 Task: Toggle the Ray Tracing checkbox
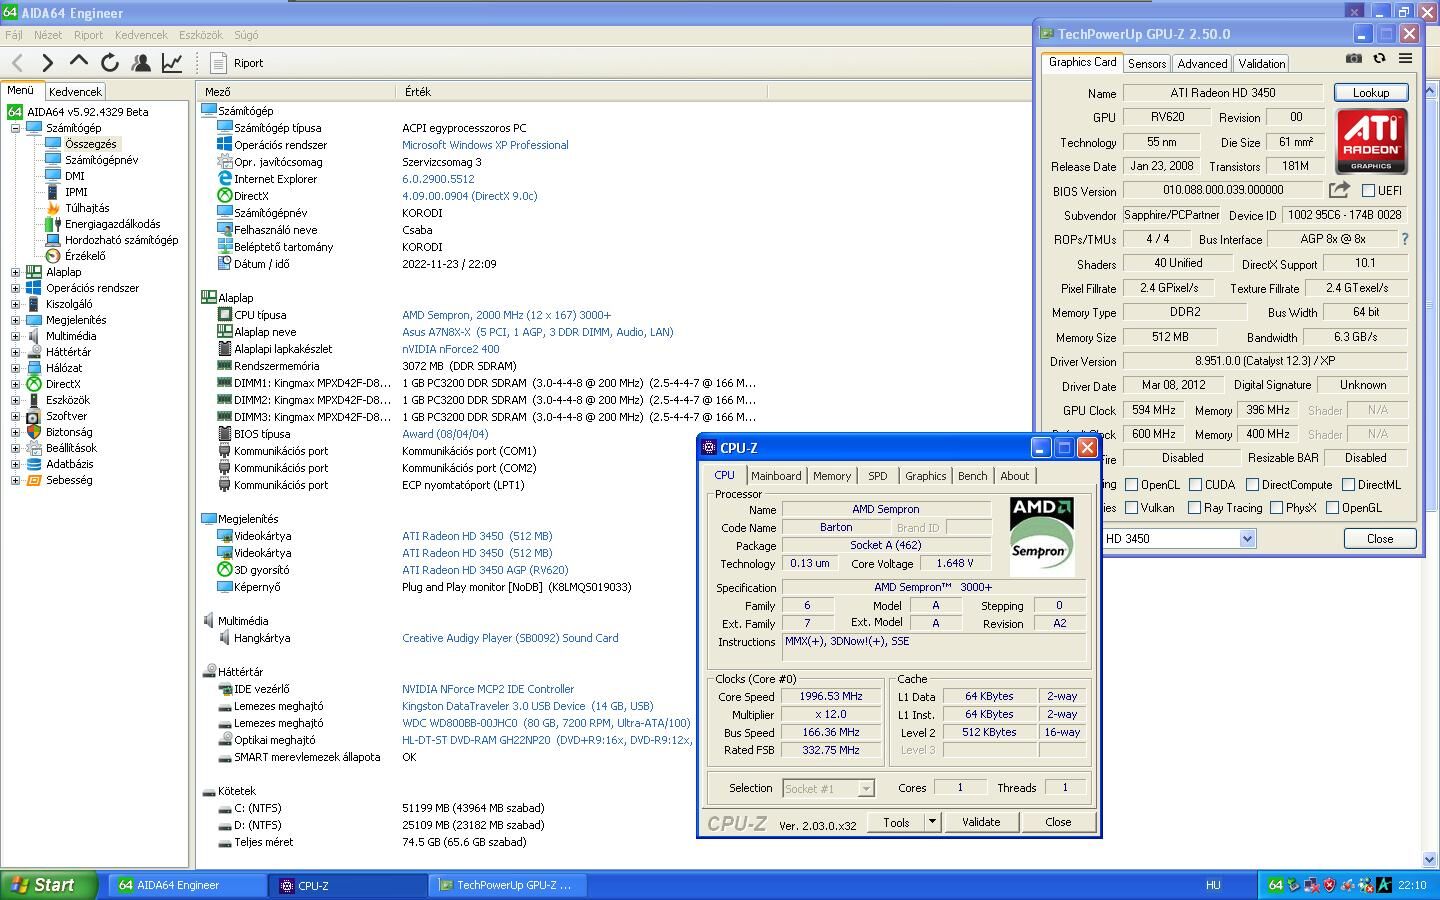click(x=1194, y=508)
